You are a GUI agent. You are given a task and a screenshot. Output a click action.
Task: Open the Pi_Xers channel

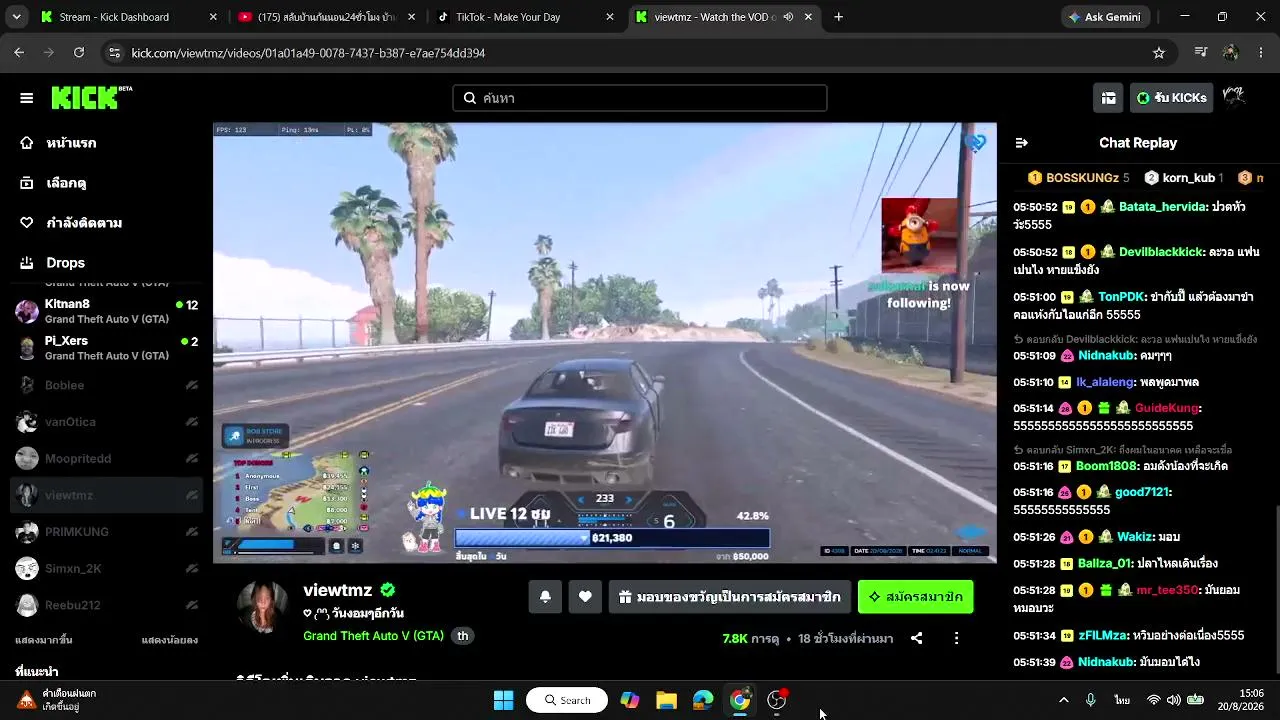[x=106, y=348]
